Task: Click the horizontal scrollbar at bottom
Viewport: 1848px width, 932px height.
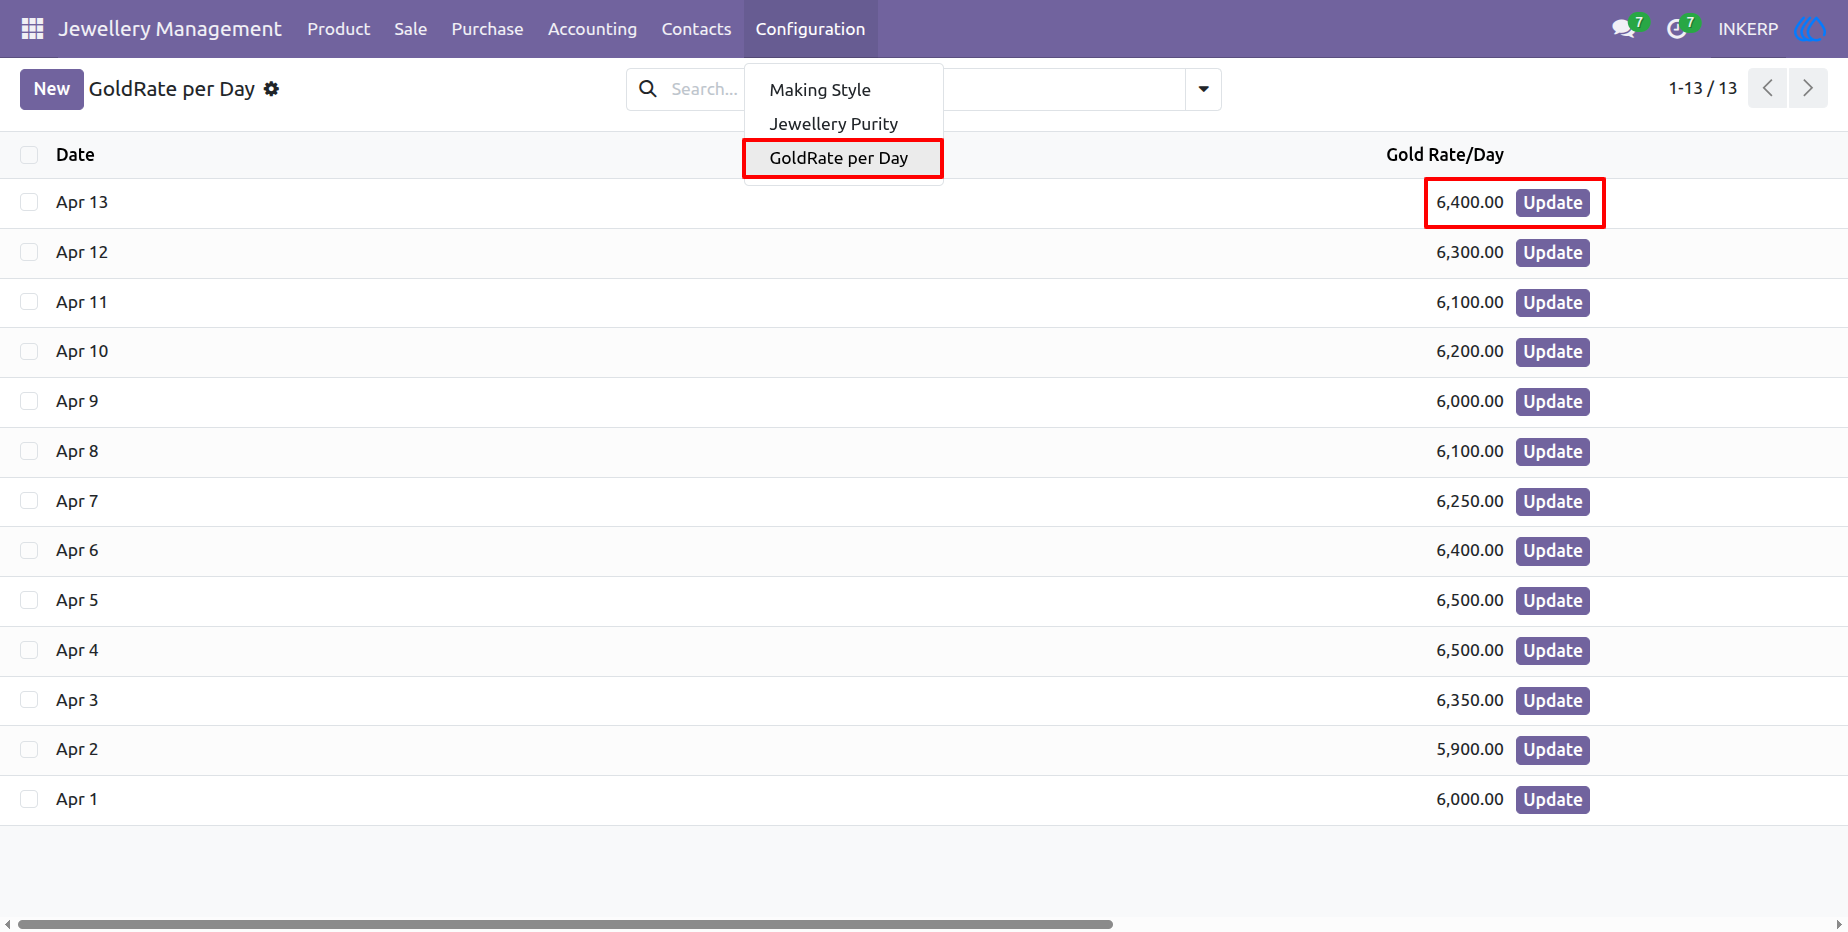Action: click(x=565, y=925)
